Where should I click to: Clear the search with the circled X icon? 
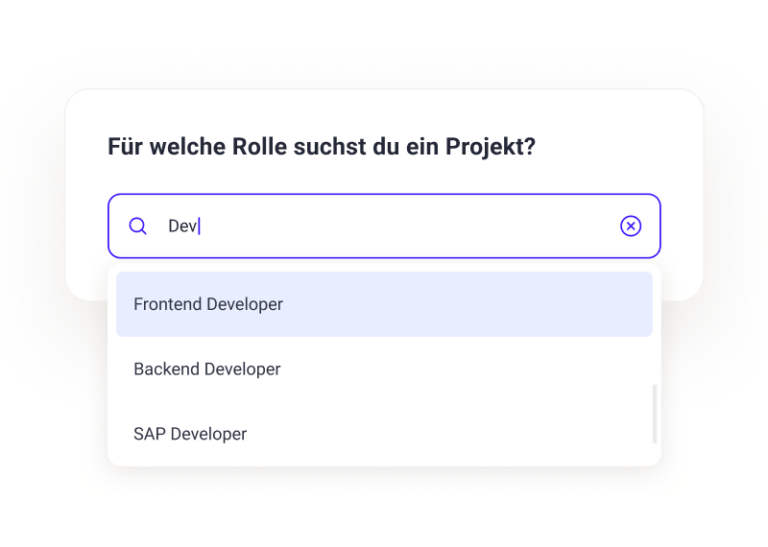click(630, 226)
